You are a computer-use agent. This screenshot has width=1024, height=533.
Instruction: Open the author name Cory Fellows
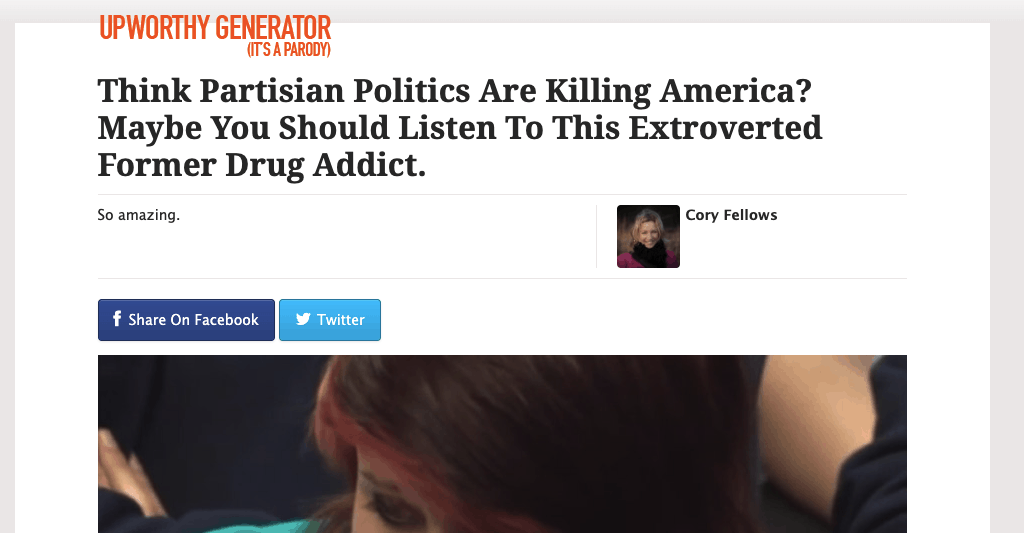click(x=731, y=215)
